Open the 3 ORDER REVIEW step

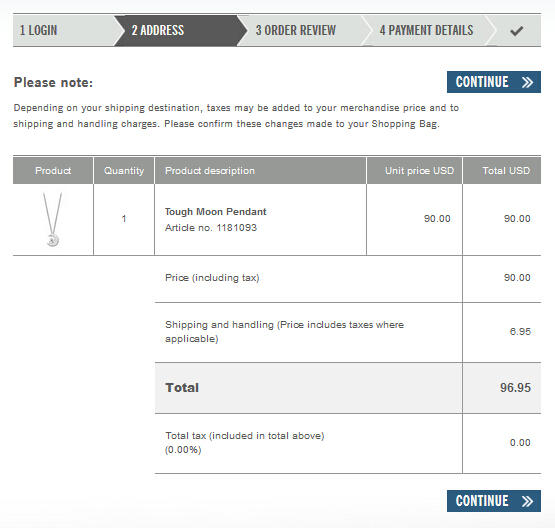[296, 30]
